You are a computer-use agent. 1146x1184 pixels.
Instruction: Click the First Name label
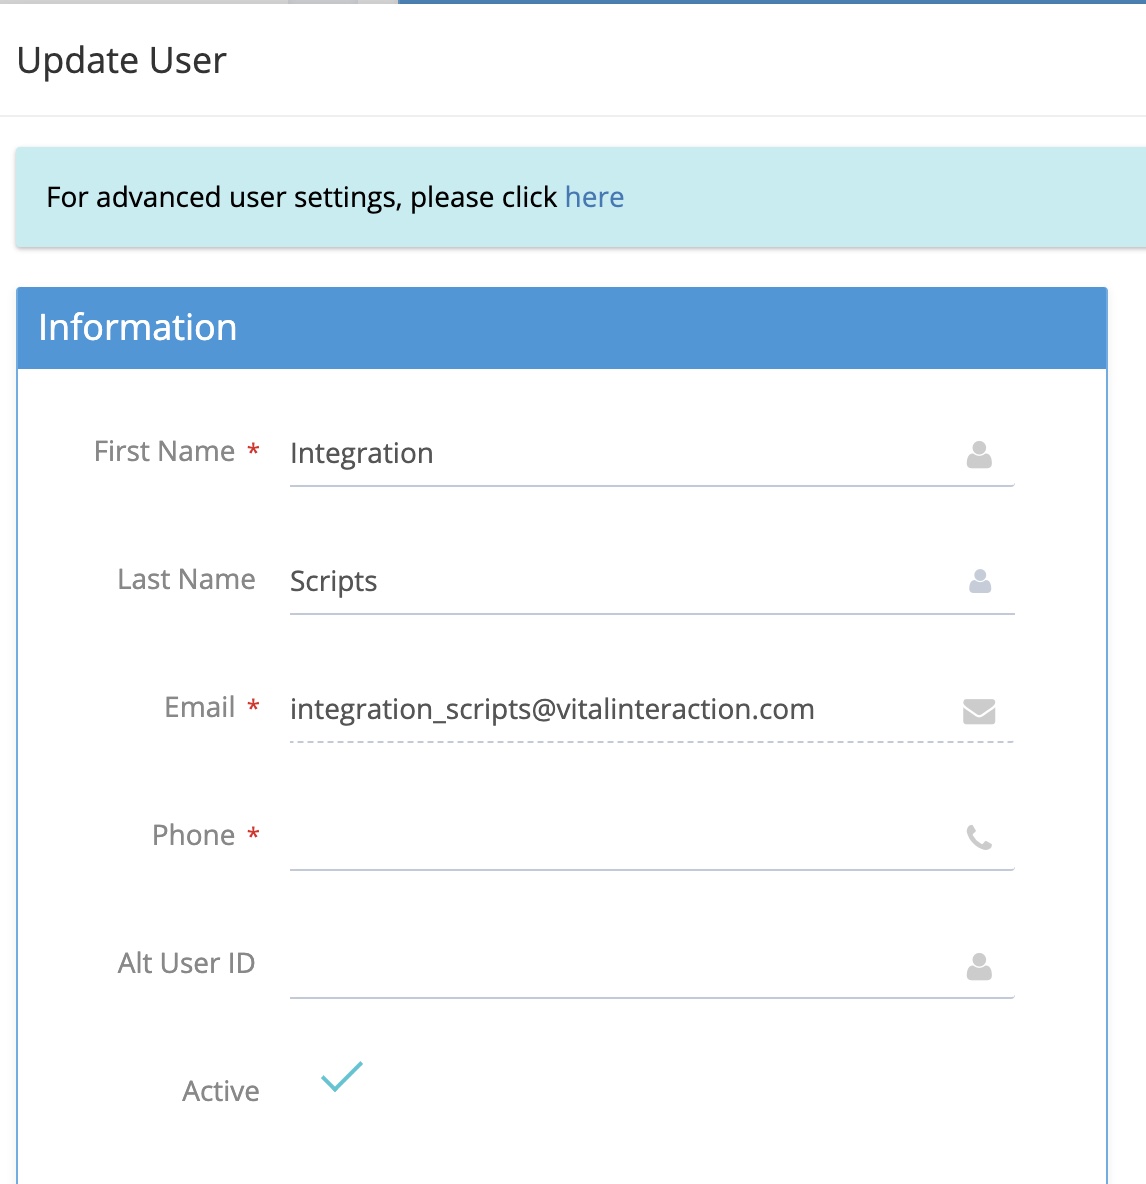tap(164, 452)
